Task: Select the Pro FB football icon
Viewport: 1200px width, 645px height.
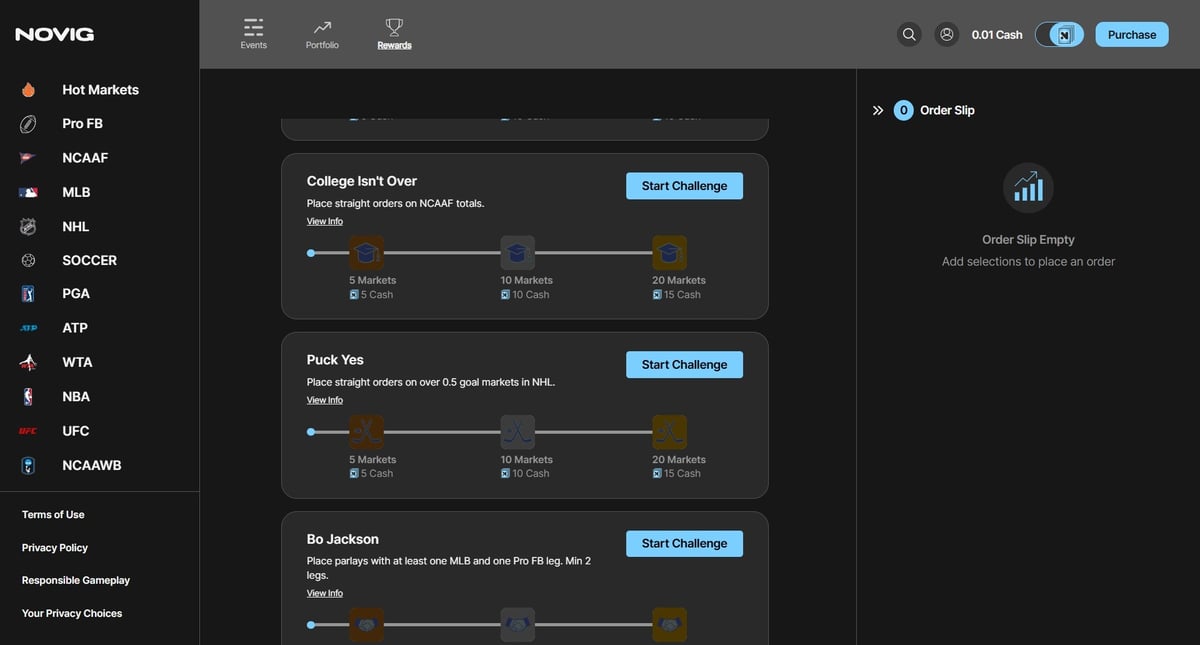Action: [x=28, y=124]
